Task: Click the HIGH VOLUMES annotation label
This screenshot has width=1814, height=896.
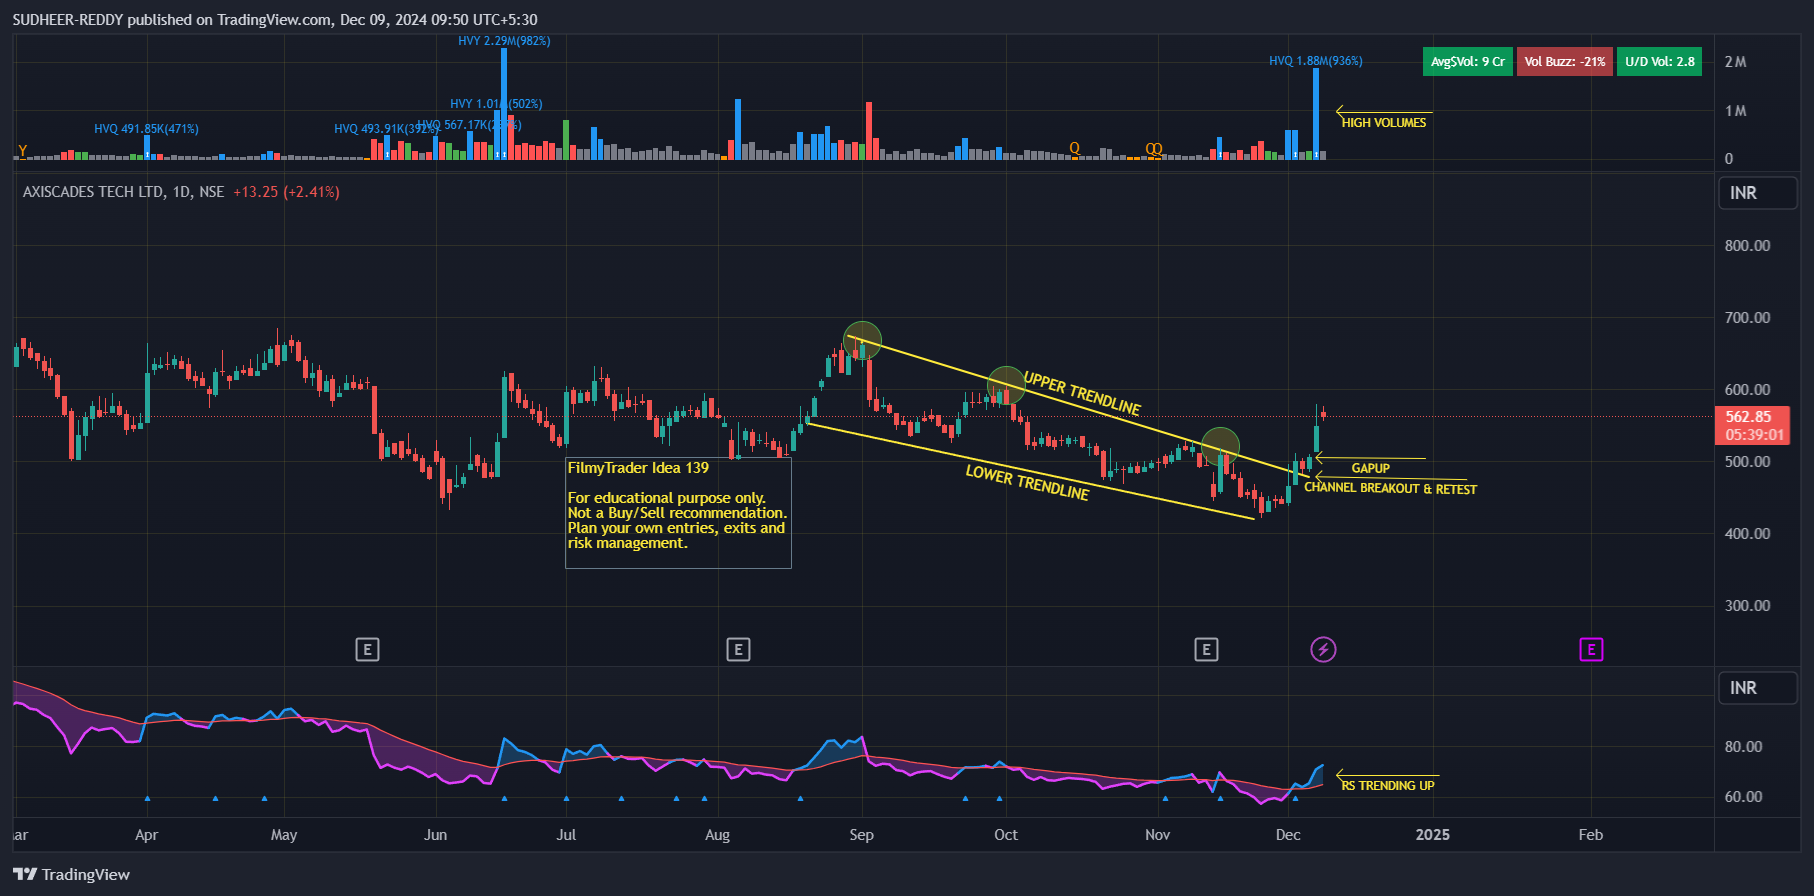Action: pos(1384,122)
